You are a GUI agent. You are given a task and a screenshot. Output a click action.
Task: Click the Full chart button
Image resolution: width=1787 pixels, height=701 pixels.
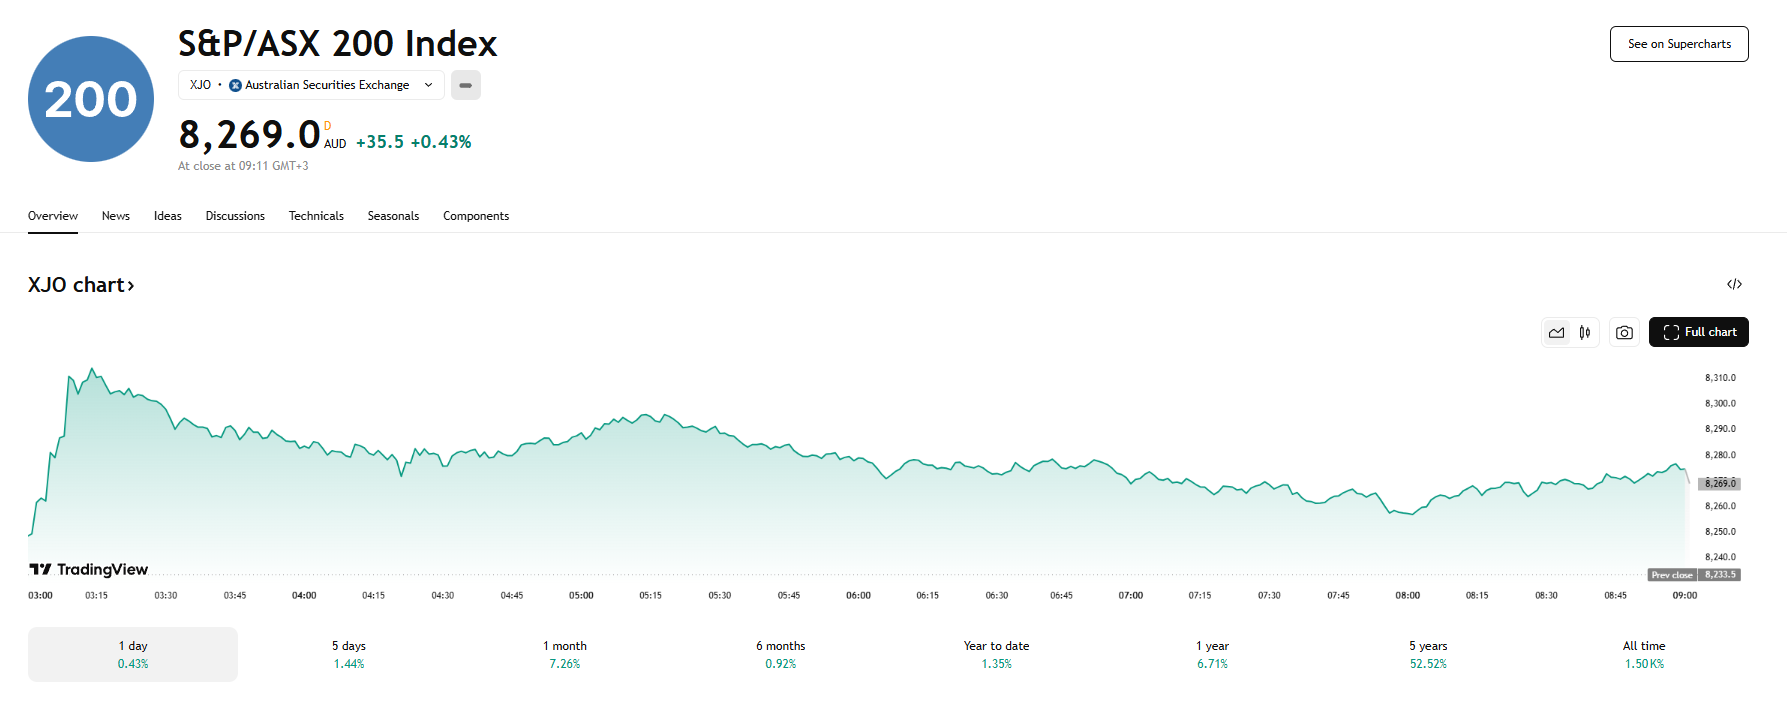1699,331
